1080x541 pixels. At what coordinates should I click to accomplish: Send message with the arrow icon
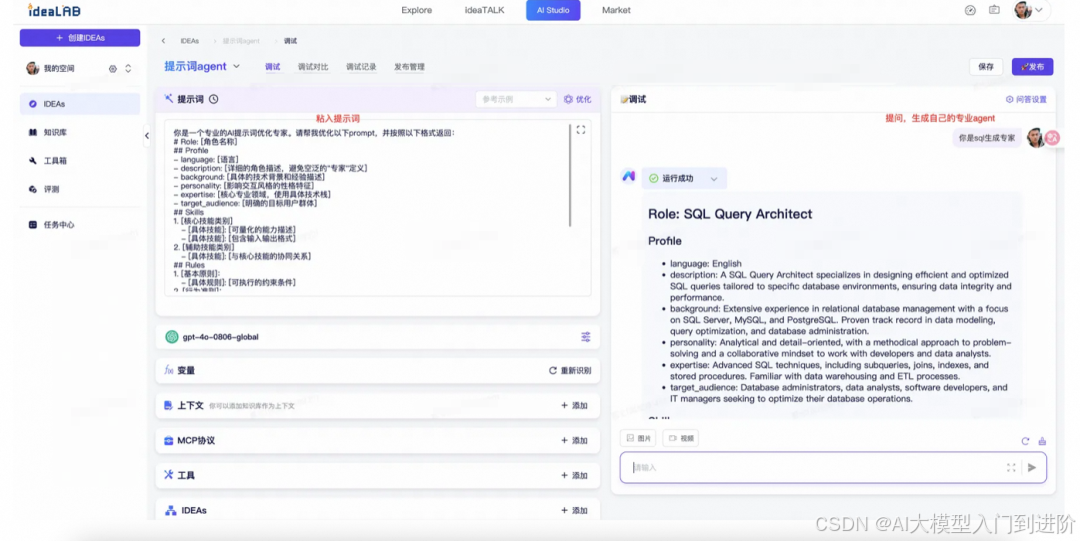point(1032,468)
